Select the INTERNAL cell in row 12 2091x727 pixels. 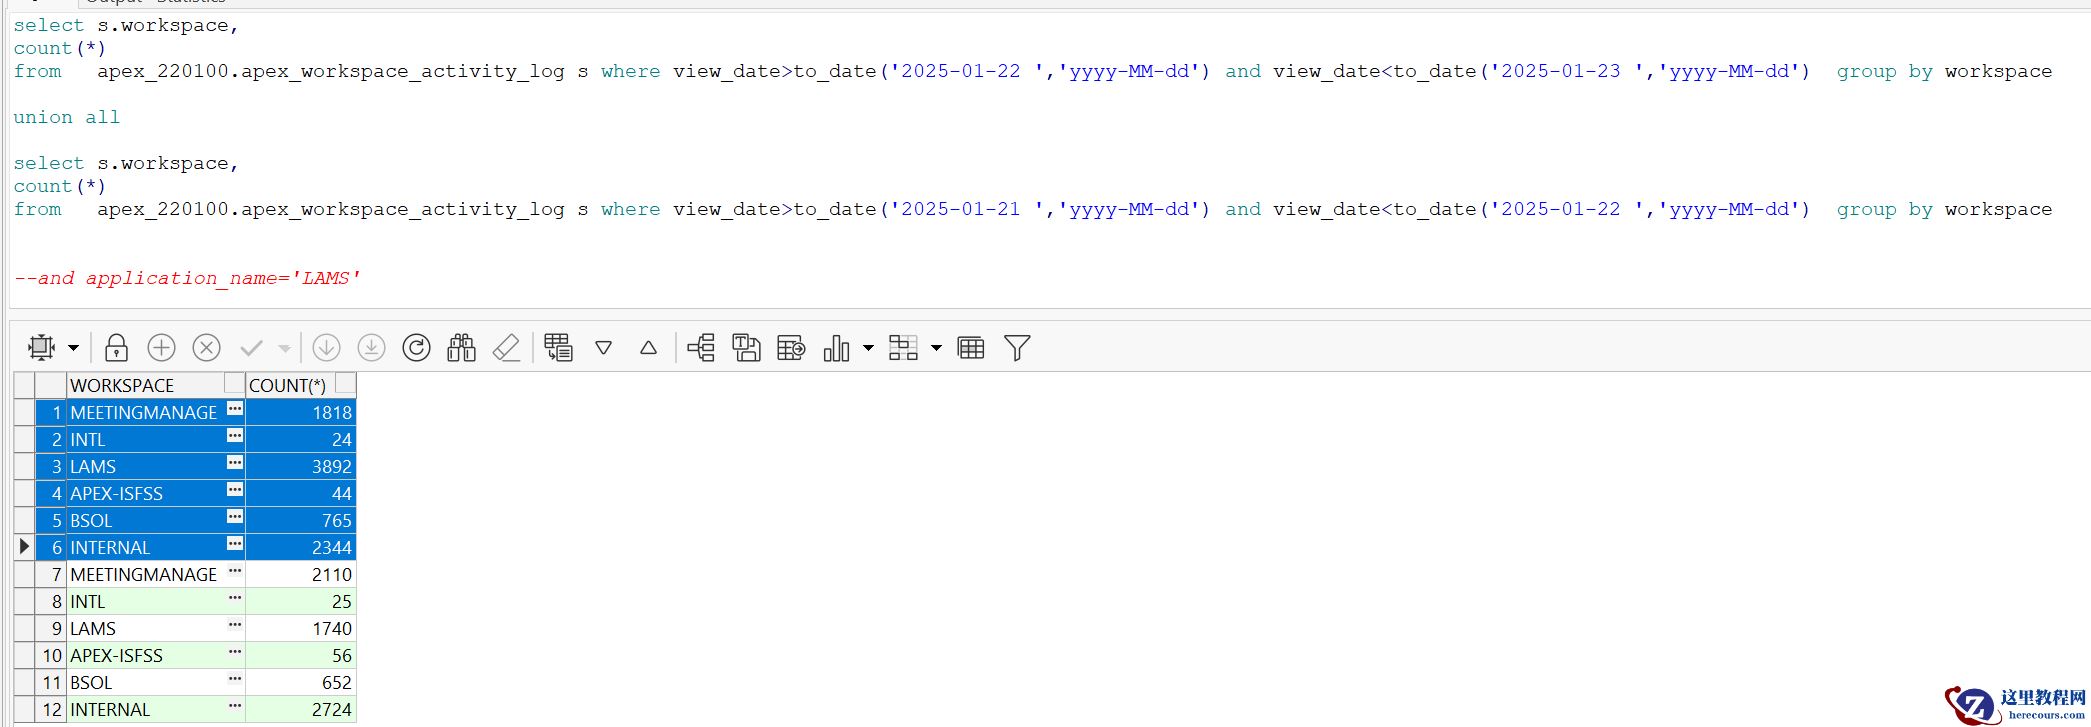pyautogui.click(x=156, y=709)
